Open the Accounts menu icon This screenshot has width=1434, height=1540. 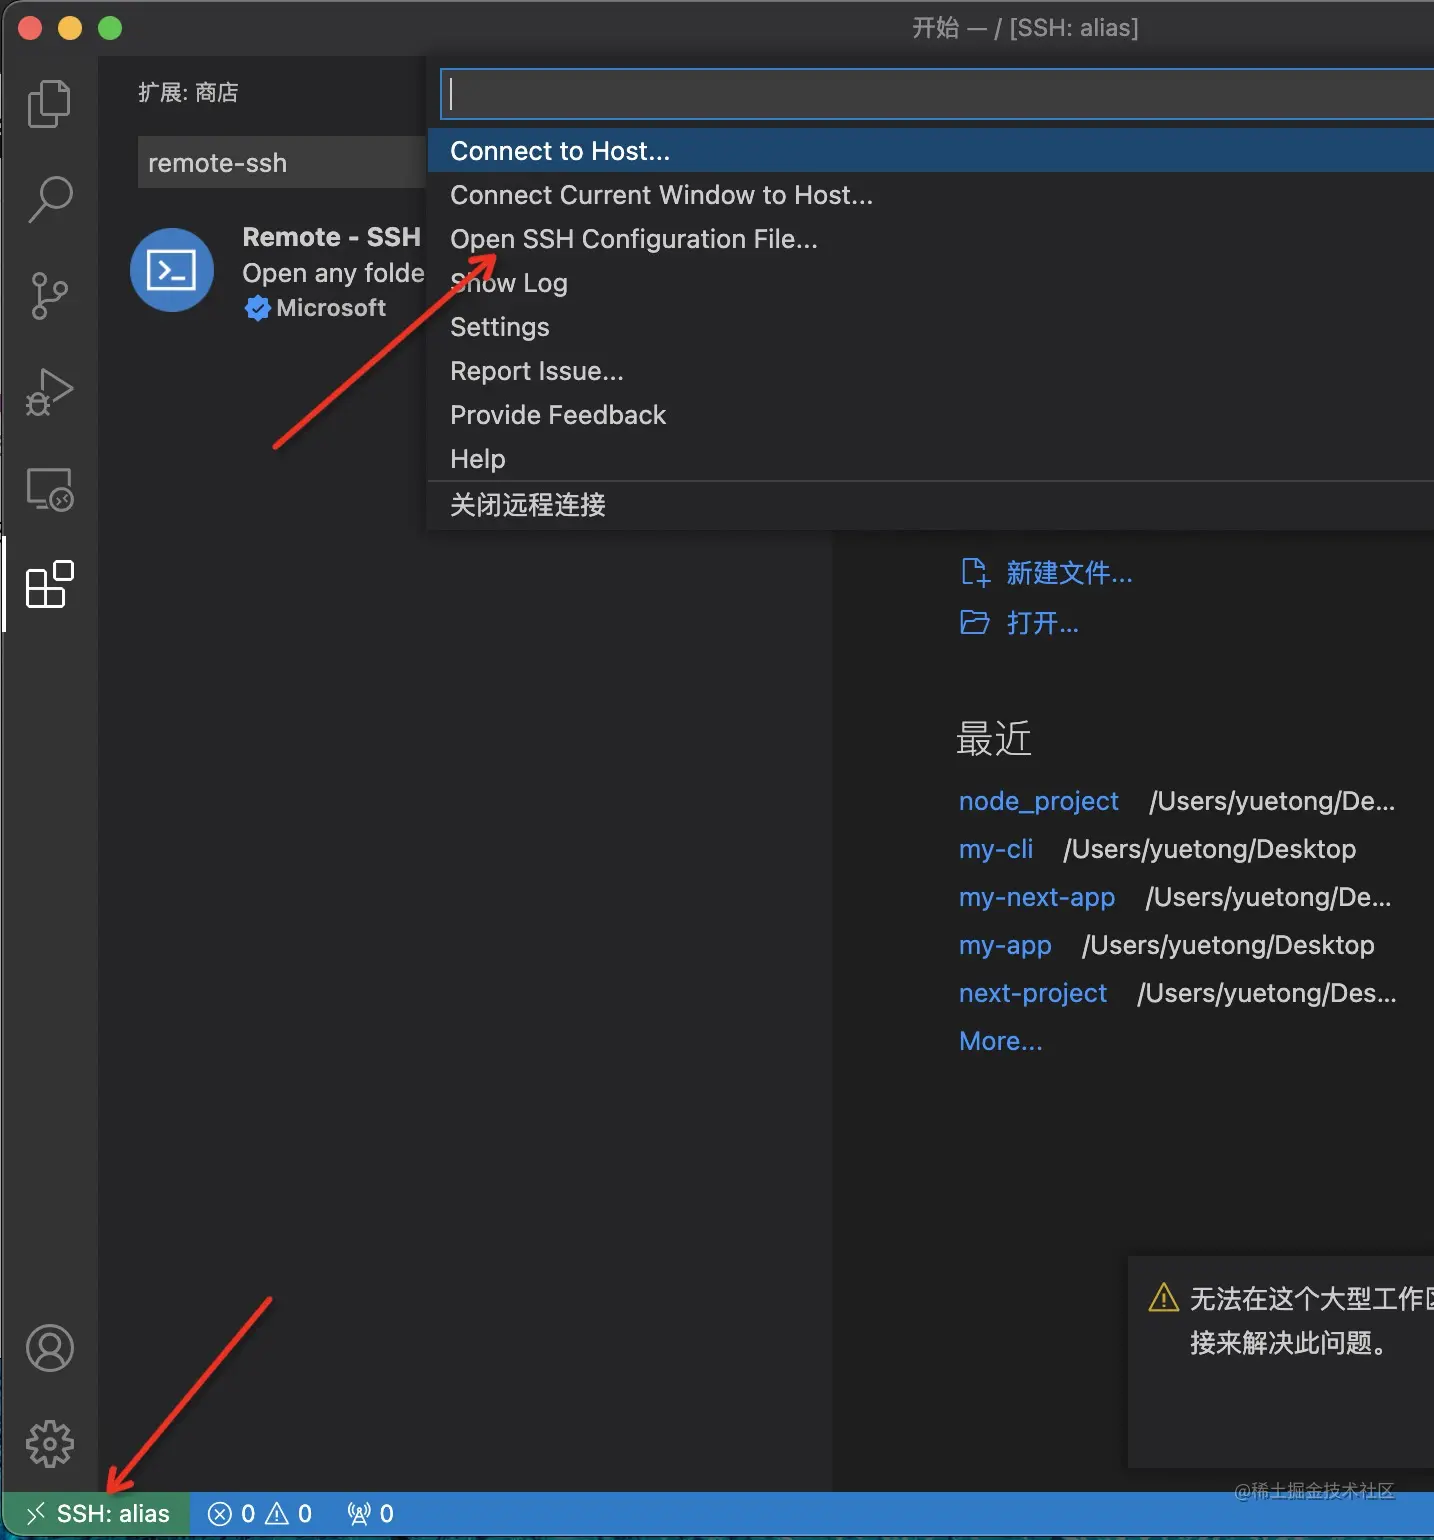[x=49, y=1348]
